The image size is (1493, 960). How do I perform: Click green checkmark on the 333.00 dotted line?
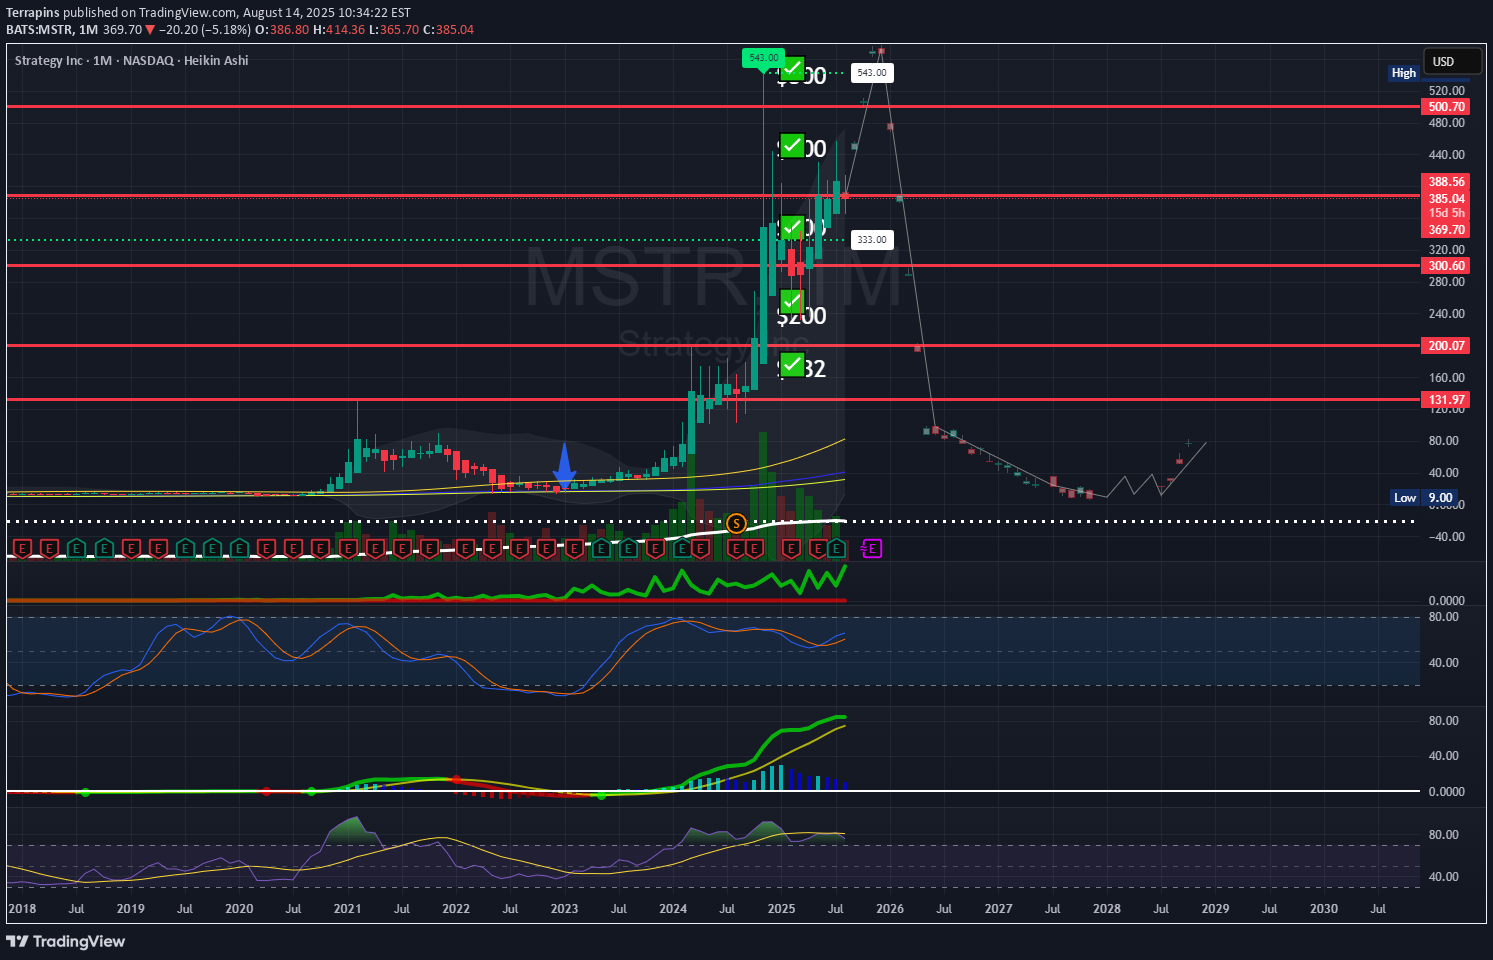click(792, 228)
